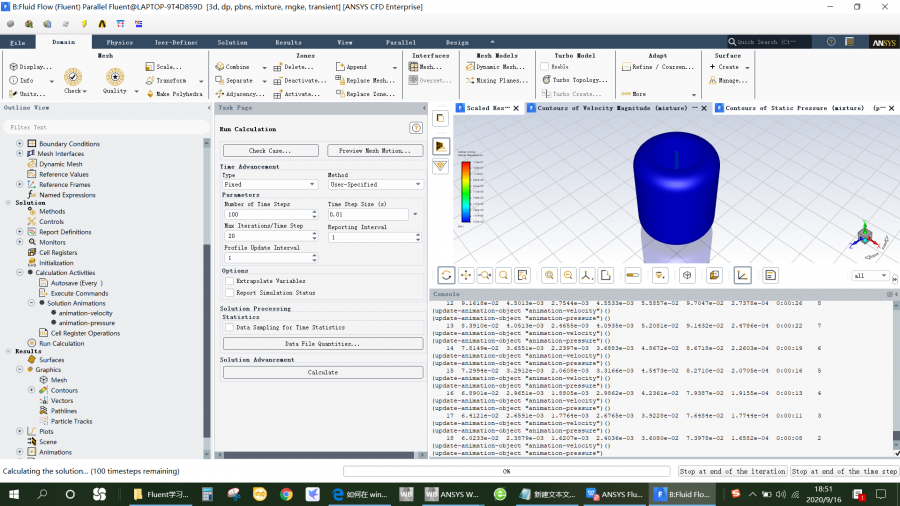This screenshot has width=900, height=506.
Task: Select the pan view tool
Action: click(466, 275)
